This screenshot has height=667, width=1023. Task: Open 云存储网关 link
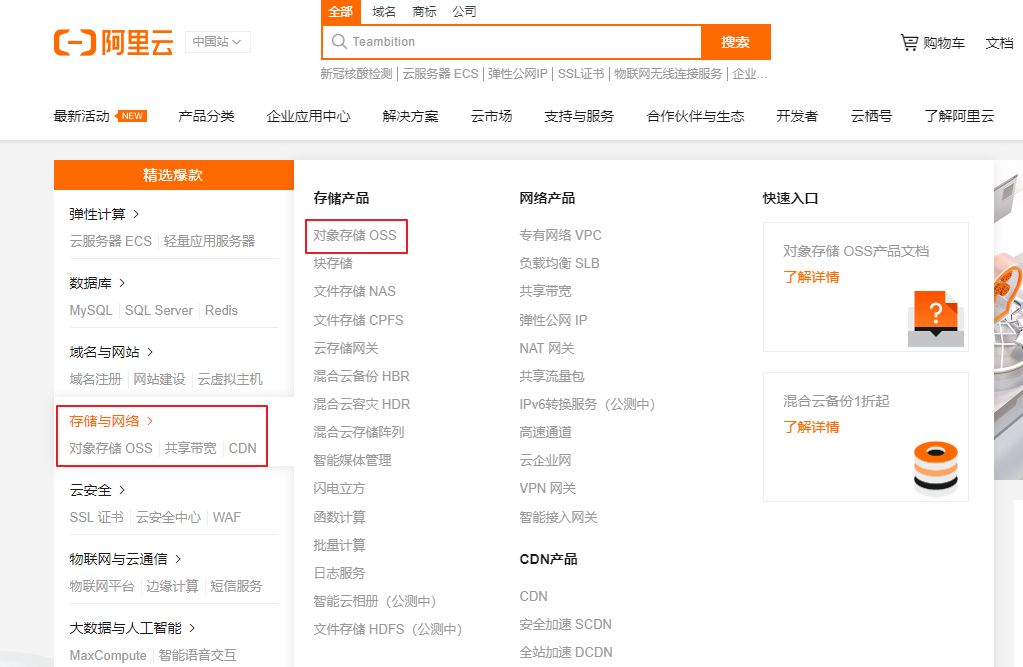(346, 348)
